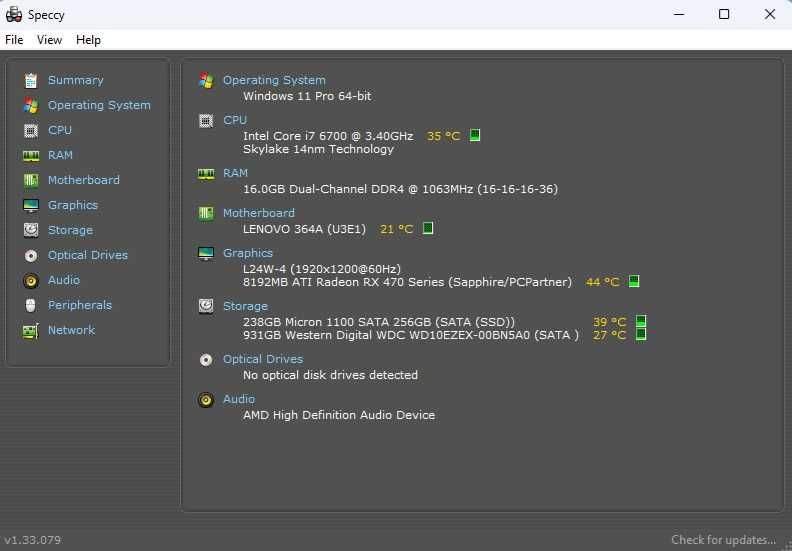792x551 pixels.
Task: Click Micron SSD temperature indicator icon
Action: [641, 321]
